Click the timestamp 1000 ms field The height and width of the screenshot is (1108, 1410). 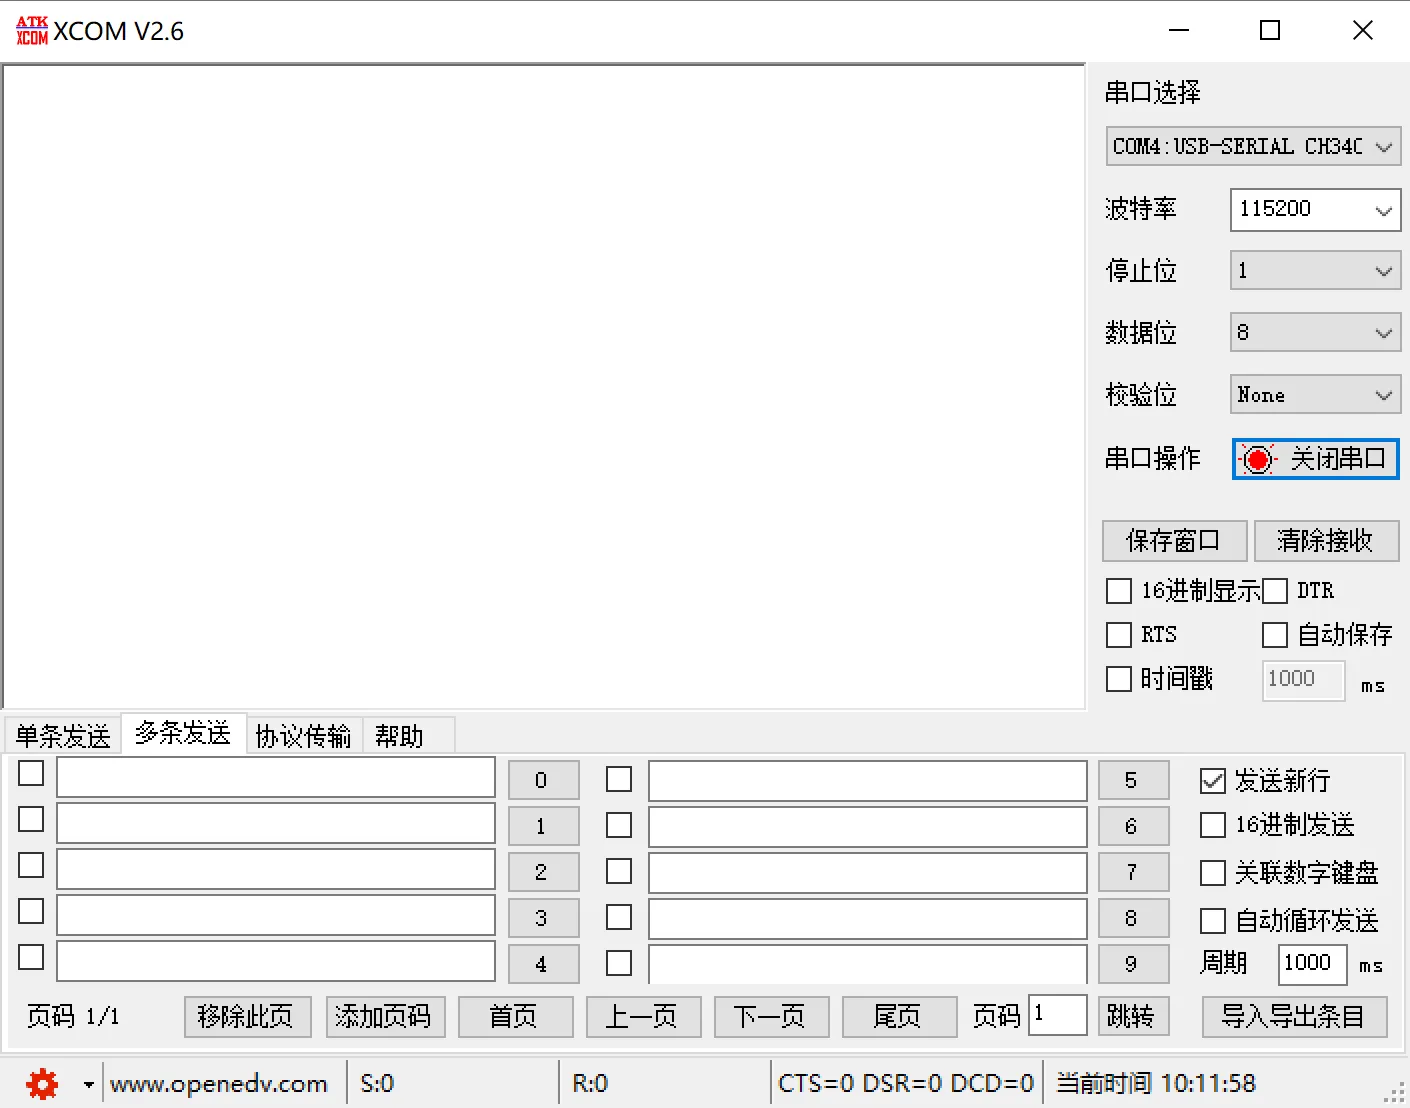pyautogui.click(x=1303, y=680)
